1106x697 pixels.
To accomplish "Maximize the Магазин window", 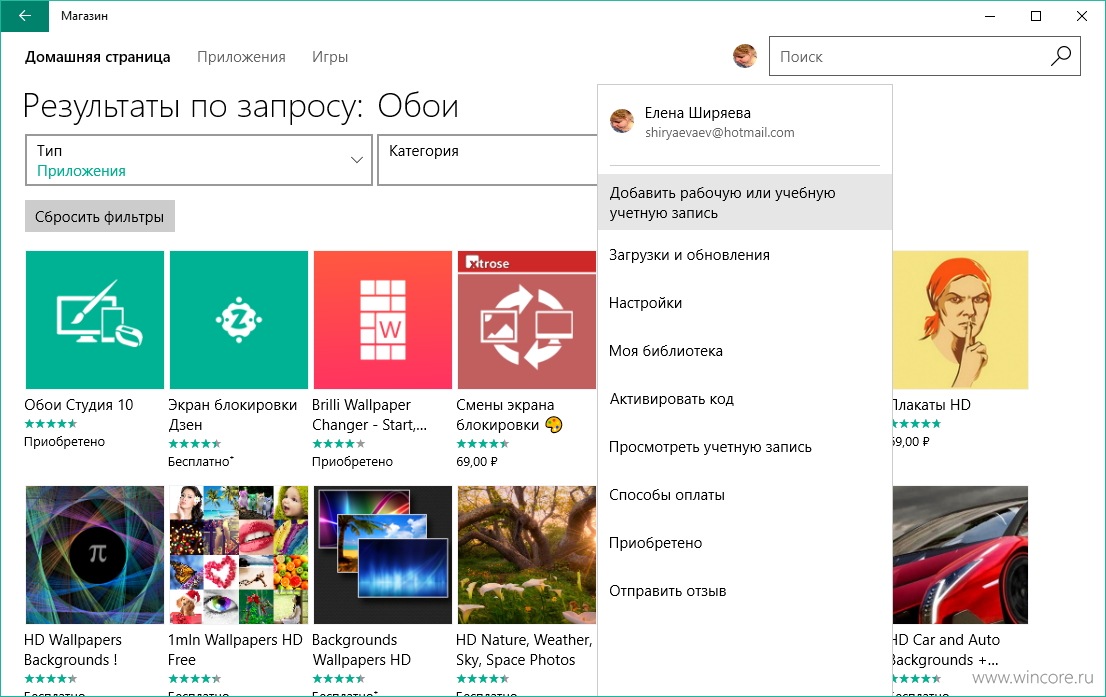I will pos(1035,16).
